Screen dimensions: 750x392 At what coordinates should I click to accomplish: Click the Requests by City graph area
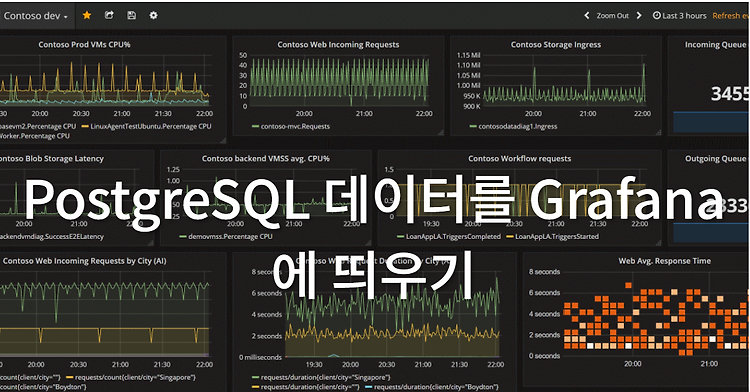pos(104,315)
